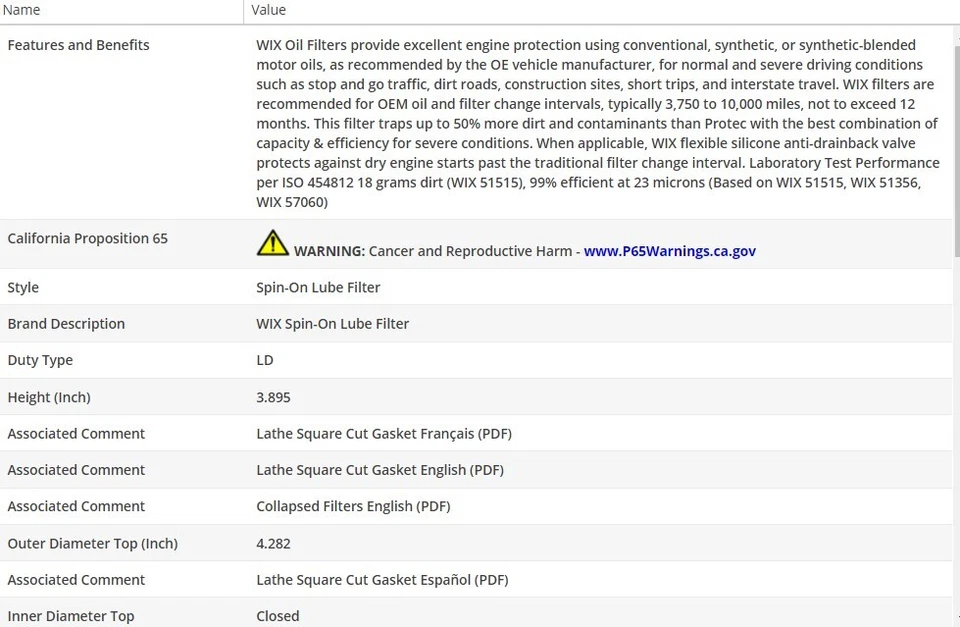Screen dimensions: 960x627
Task: Open Collapsed Filters English PDF
Action: coord(353,506)
